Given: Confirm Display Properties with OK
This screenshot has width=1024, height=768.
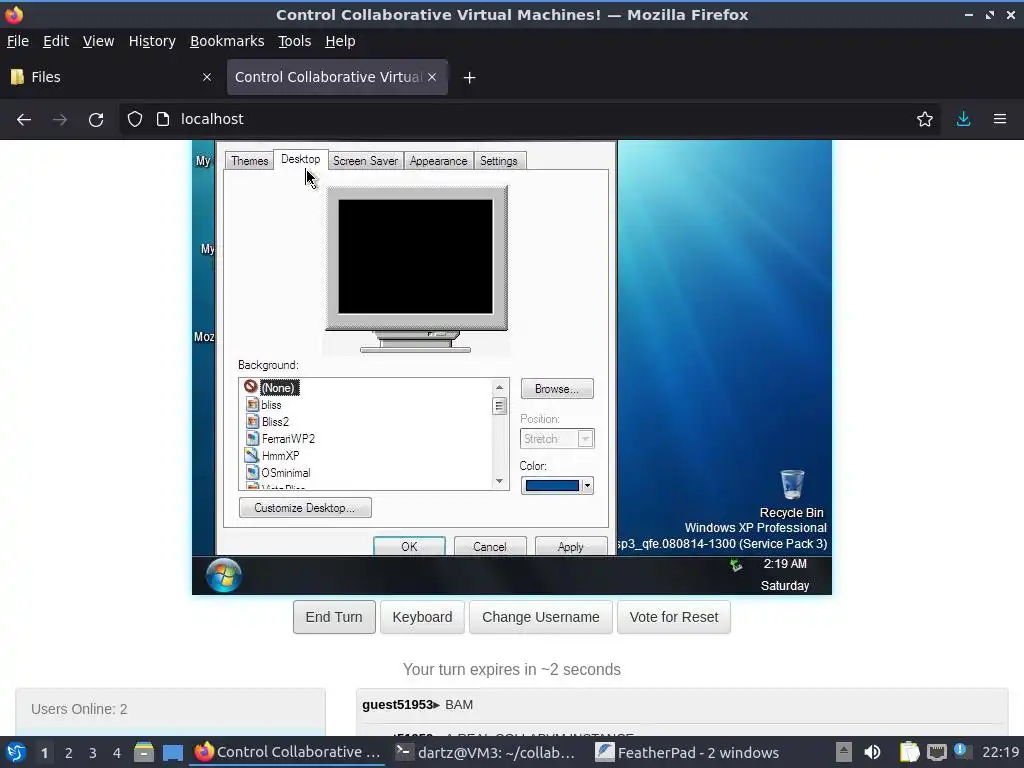Looking at the screenshot, I should pyautogui.click(x=409, y=546).
